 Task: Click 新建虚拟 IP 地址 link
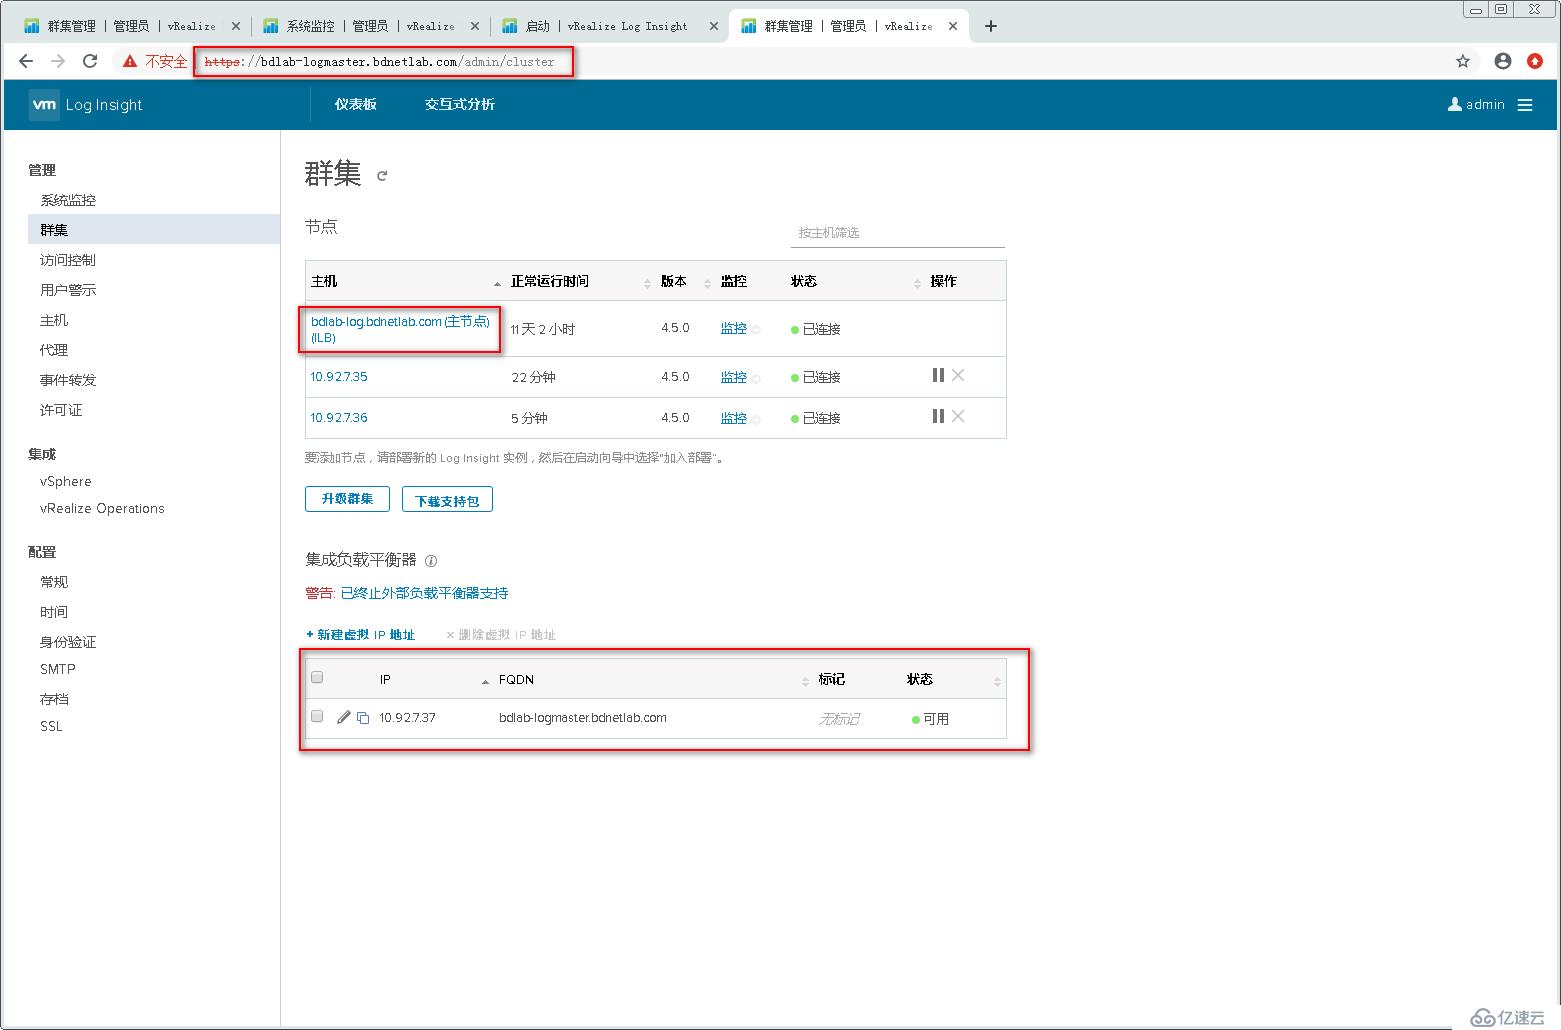coord(360,635)
